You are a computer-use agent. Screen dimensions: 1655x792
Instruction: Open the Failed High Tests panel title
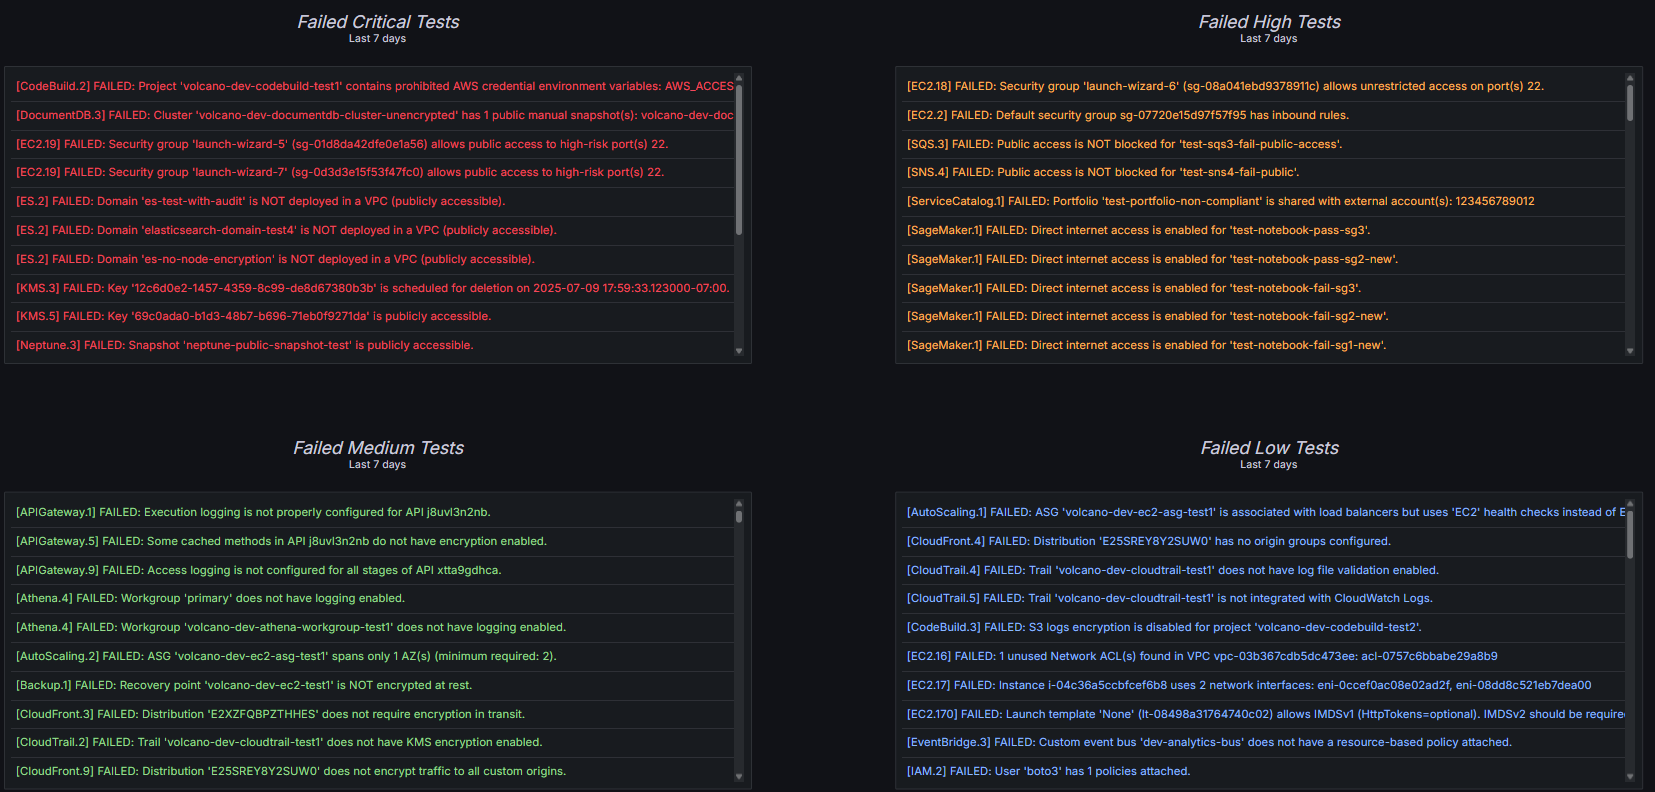[x=1270, y=22]
